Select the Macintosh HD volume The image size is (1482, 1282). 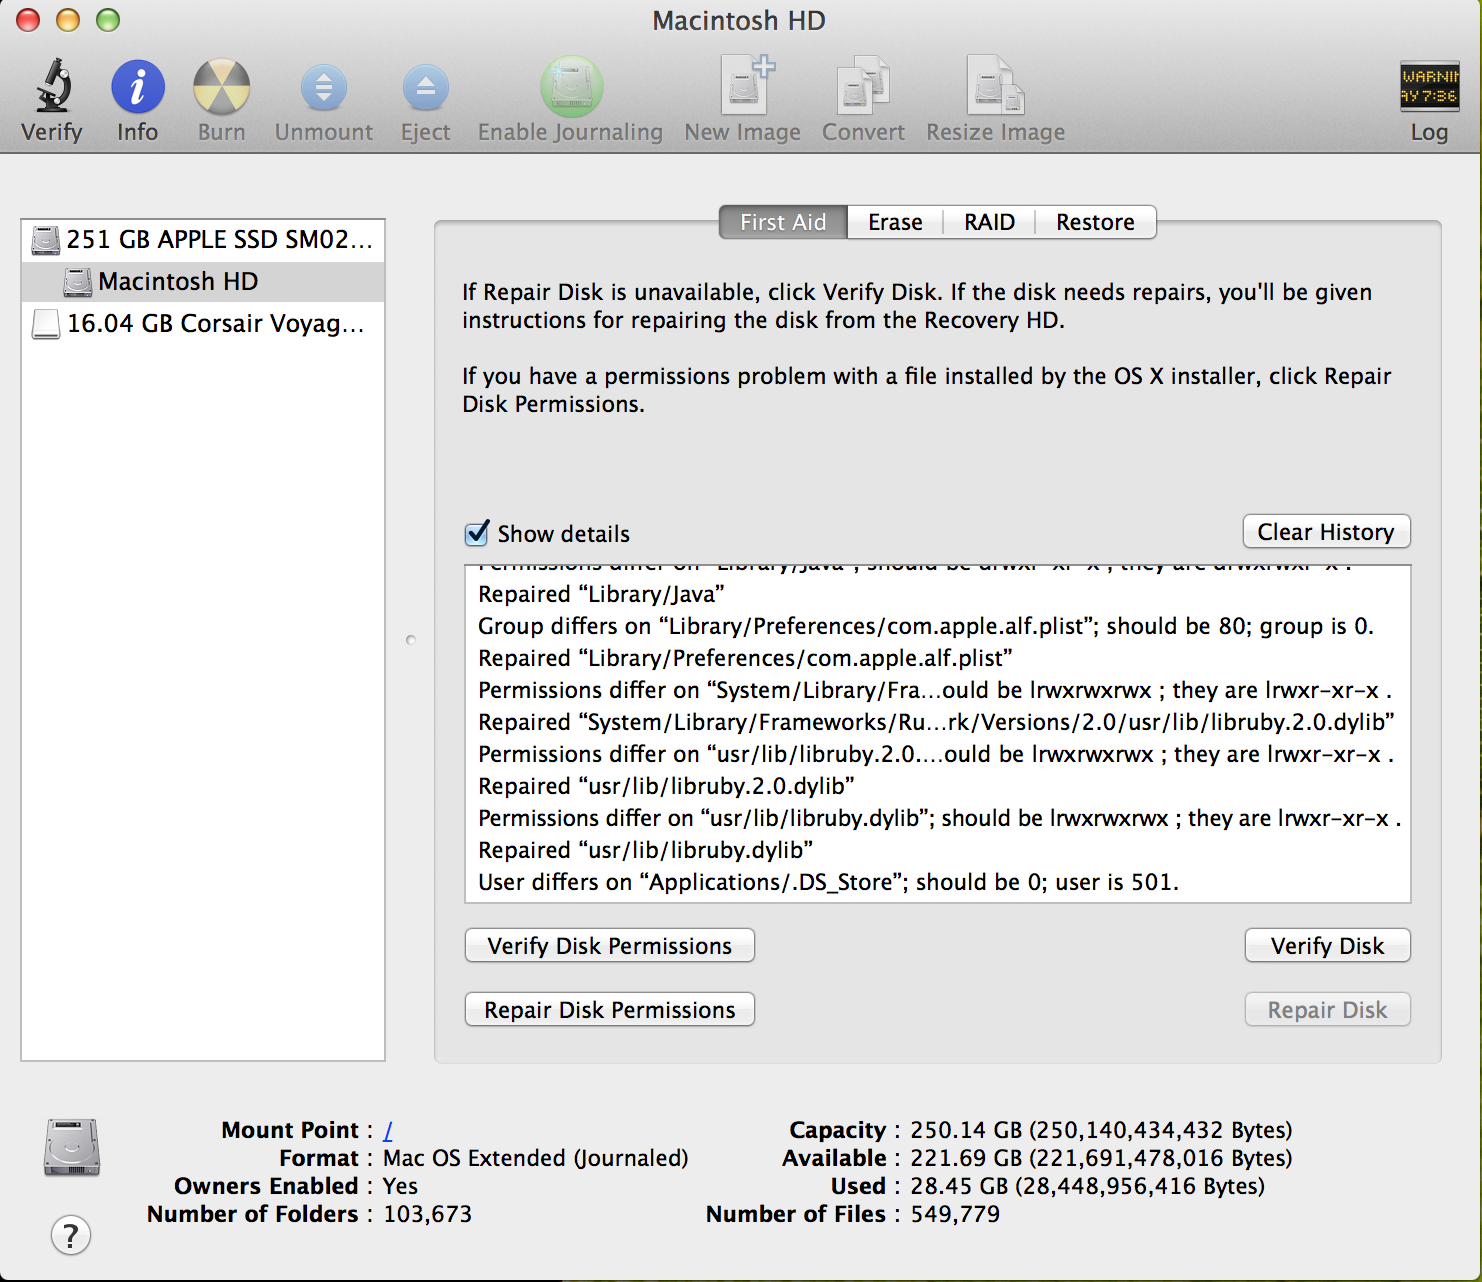pos(203,282)
